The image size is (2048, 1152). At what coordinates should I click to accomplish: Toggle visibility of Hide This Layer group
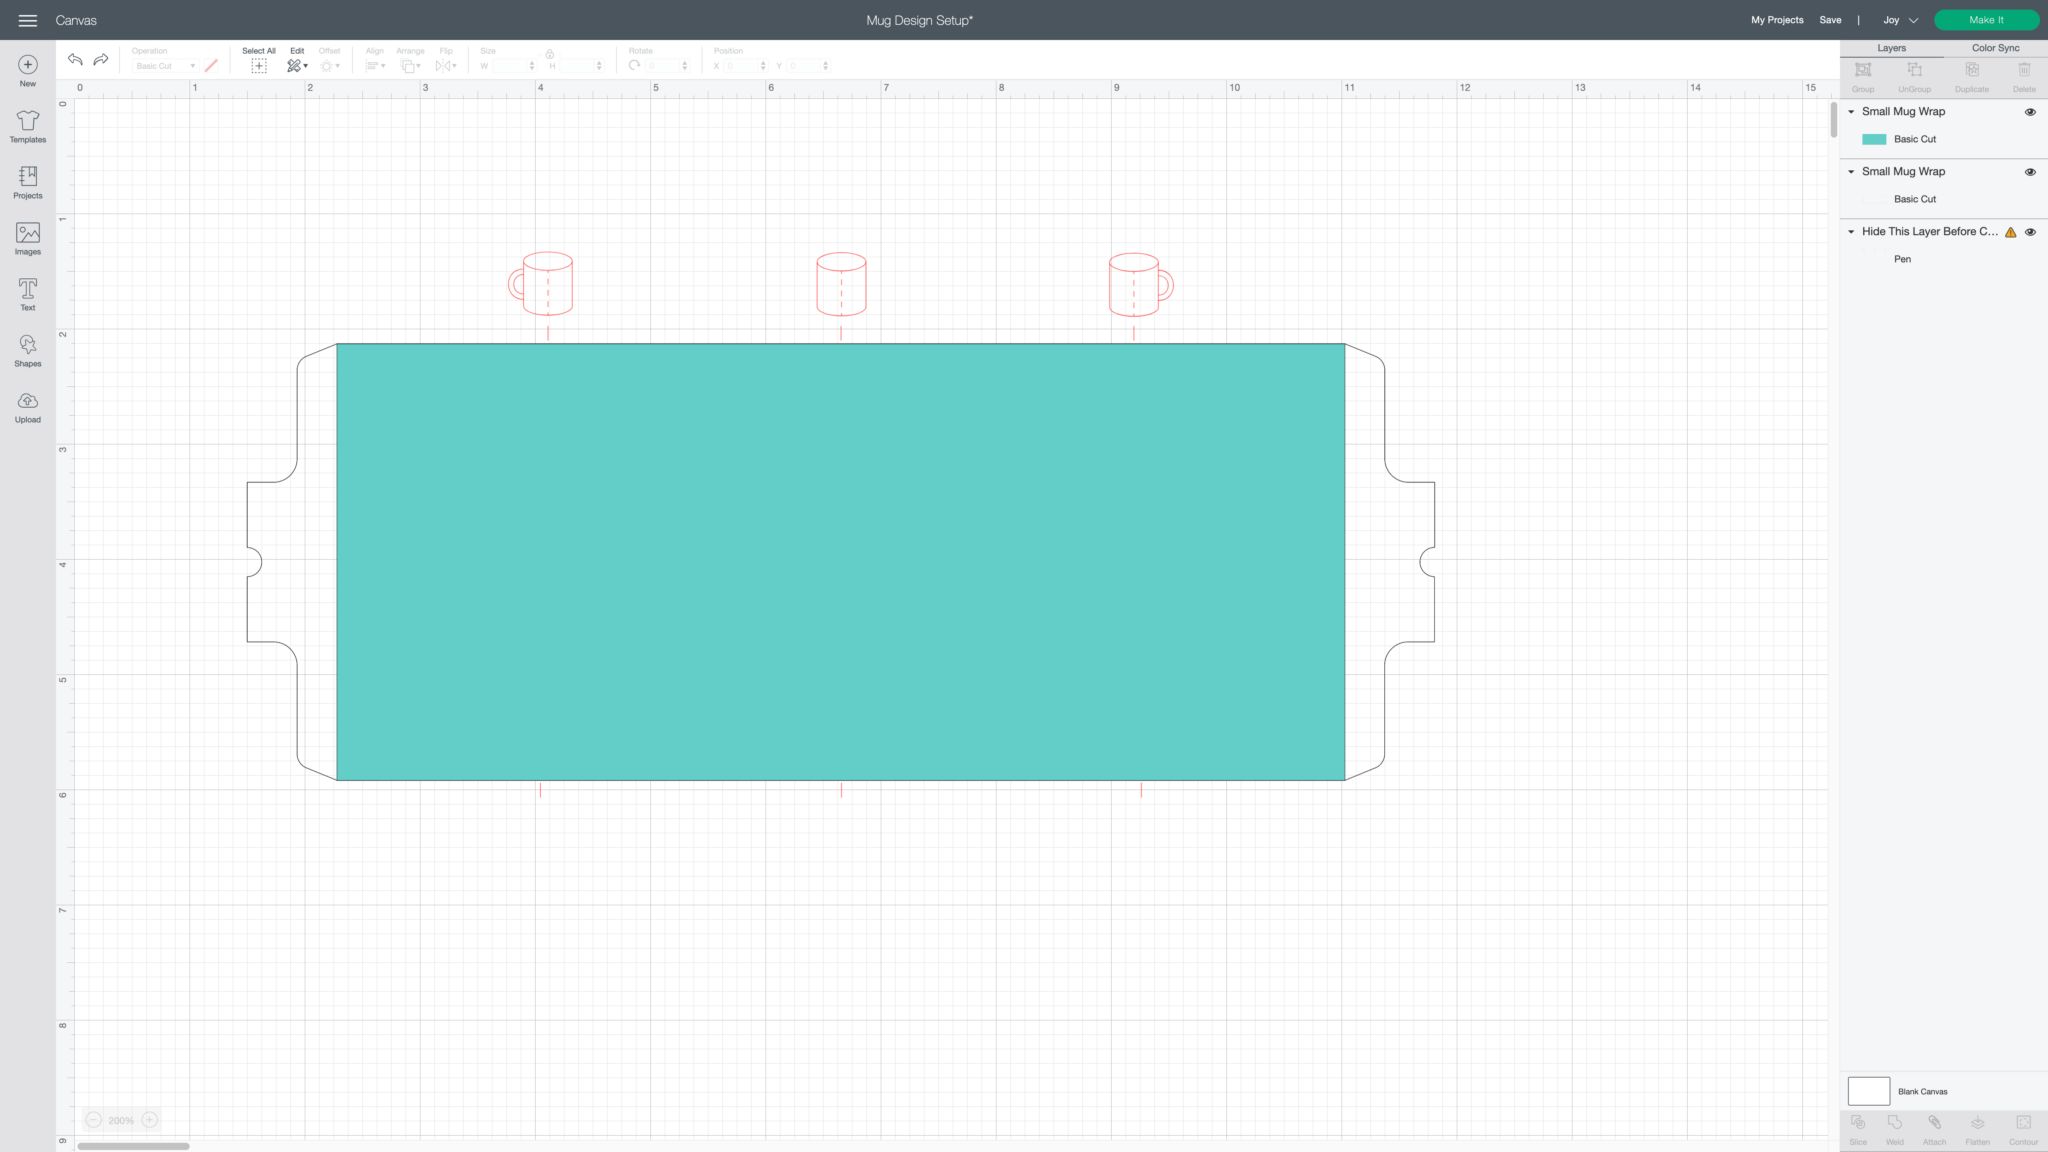click(2030, 232)
